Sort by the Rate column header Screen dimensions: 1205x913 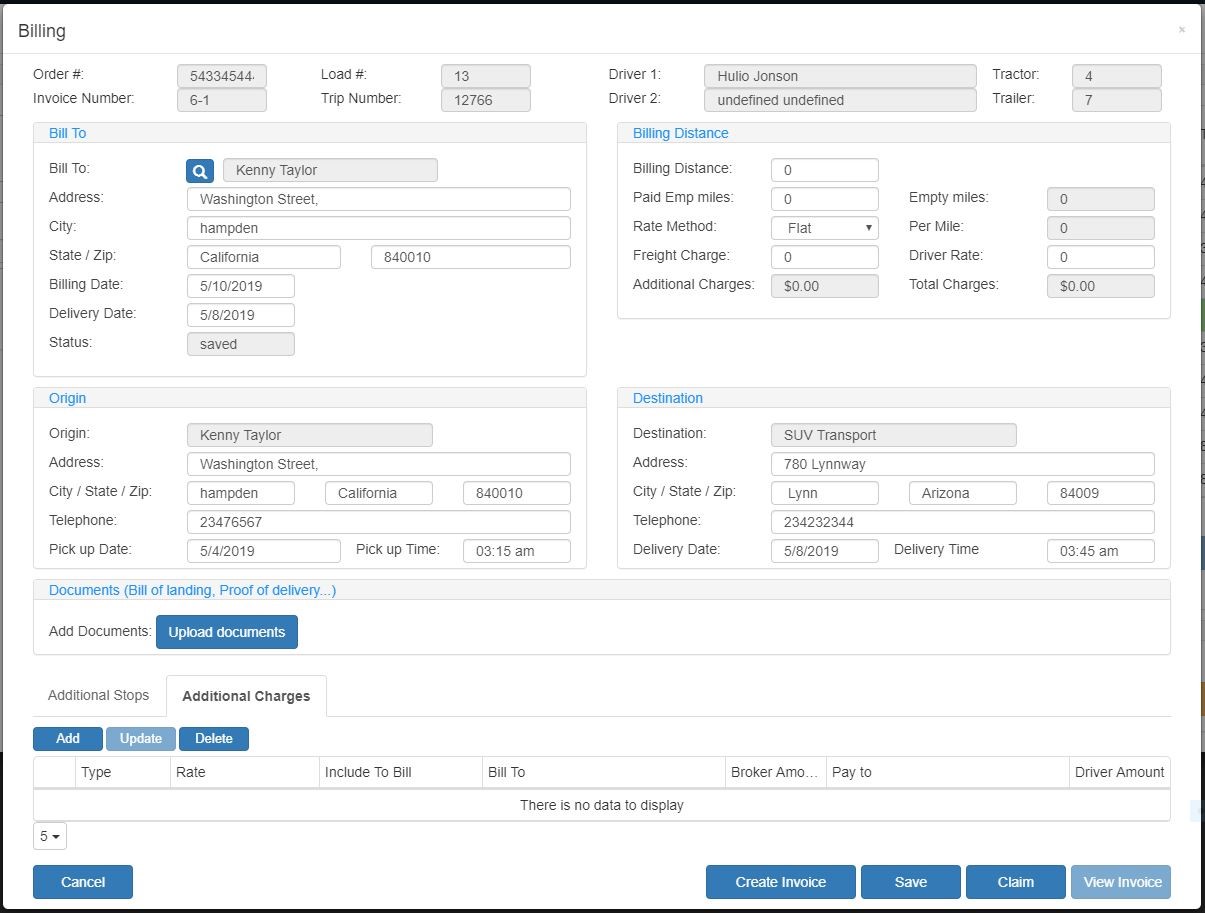point(244,772)
